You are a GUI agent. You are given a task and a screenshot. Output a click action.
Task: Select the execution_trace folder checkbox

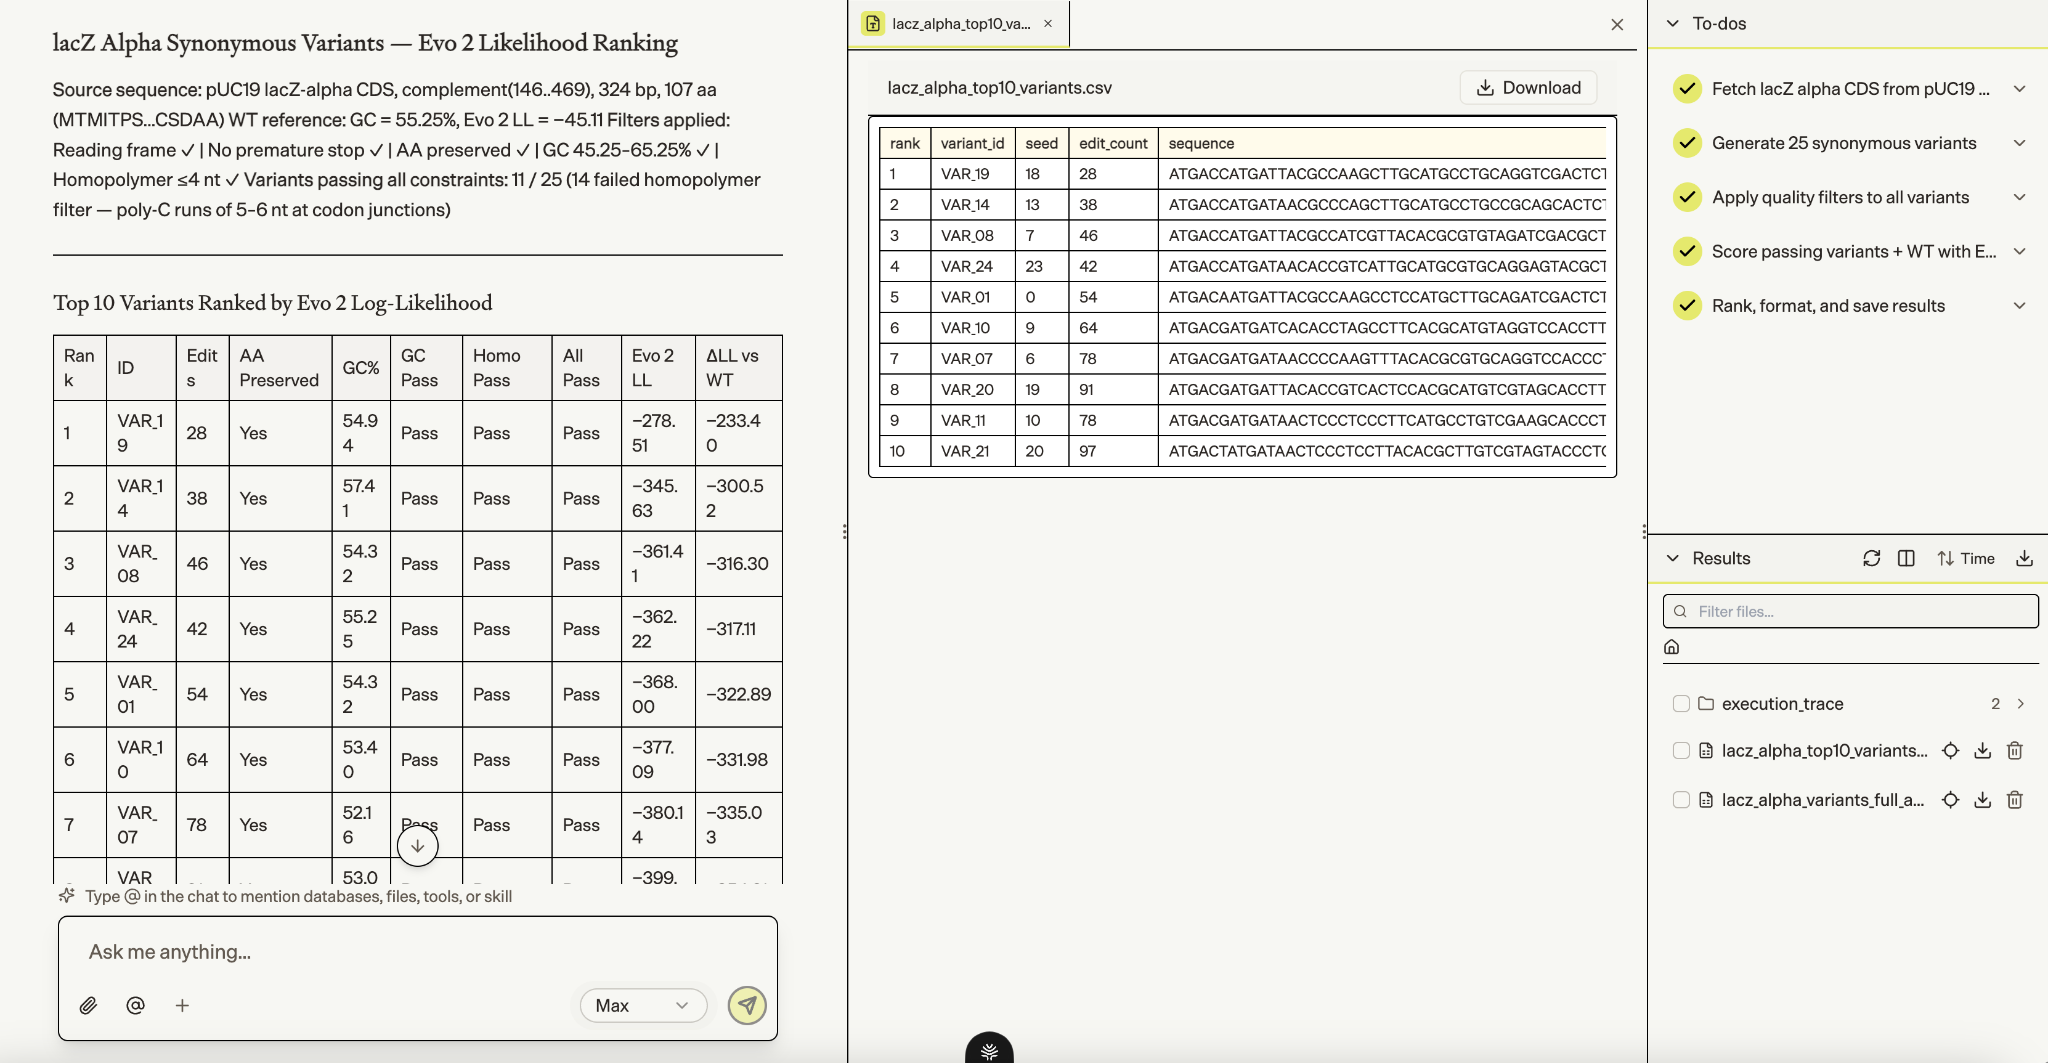[x=1681, y=703]
